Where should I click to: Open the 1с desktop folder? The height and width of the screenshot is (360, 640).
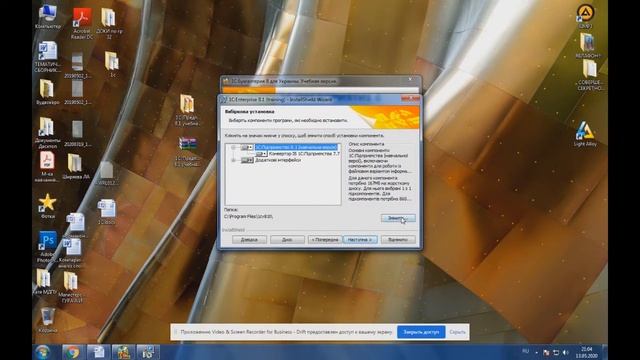(x=111, y=64)
